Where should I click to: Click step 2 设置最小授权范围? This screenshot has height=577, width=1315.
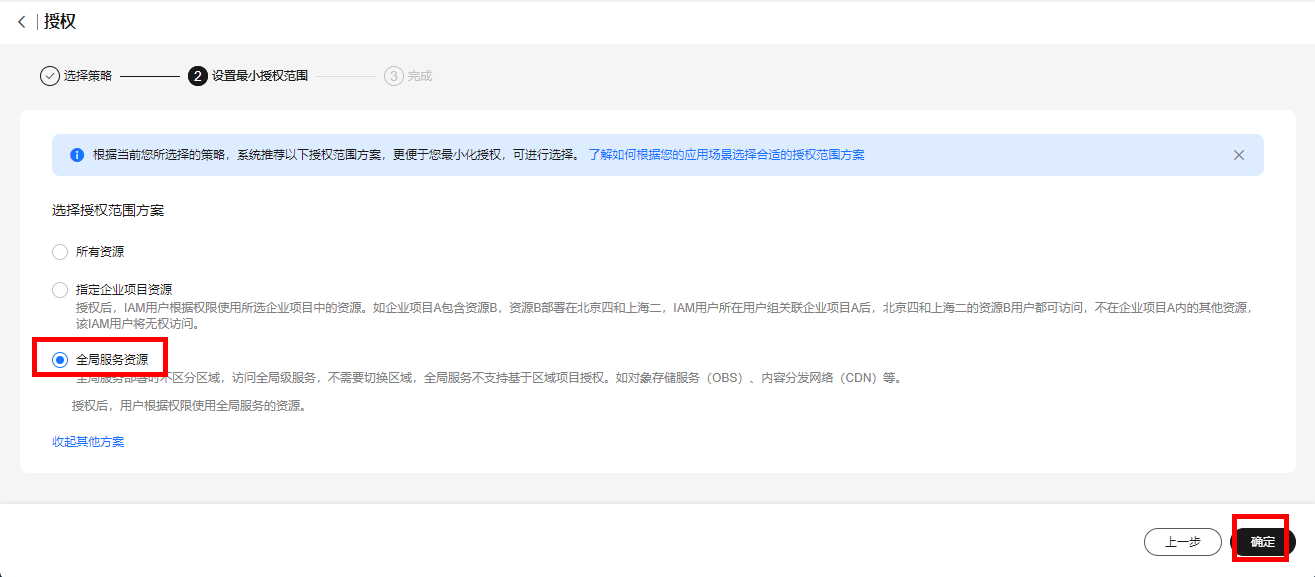[248, 76]
